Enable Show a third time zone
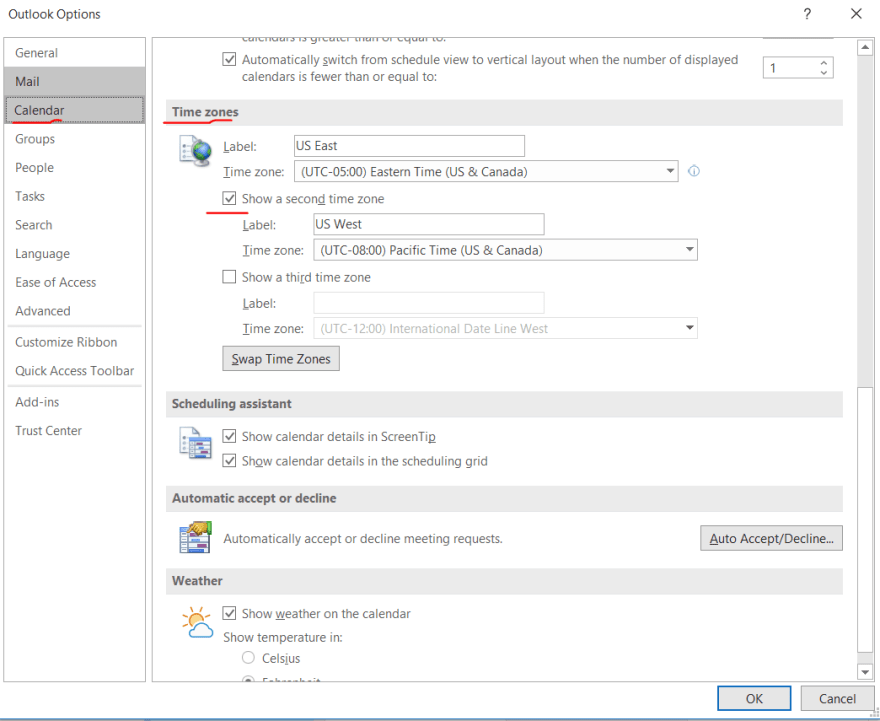 point(229,277)
